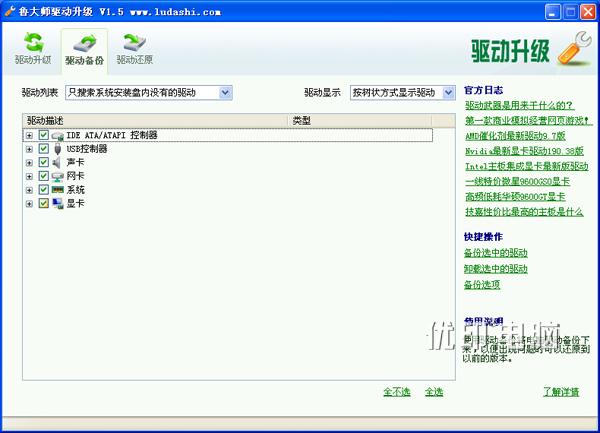The width and height of the screenshot is (600, 433).
Task: Open the 驱动武器是用来干什么的? link
Action: [x=519, y=105]
